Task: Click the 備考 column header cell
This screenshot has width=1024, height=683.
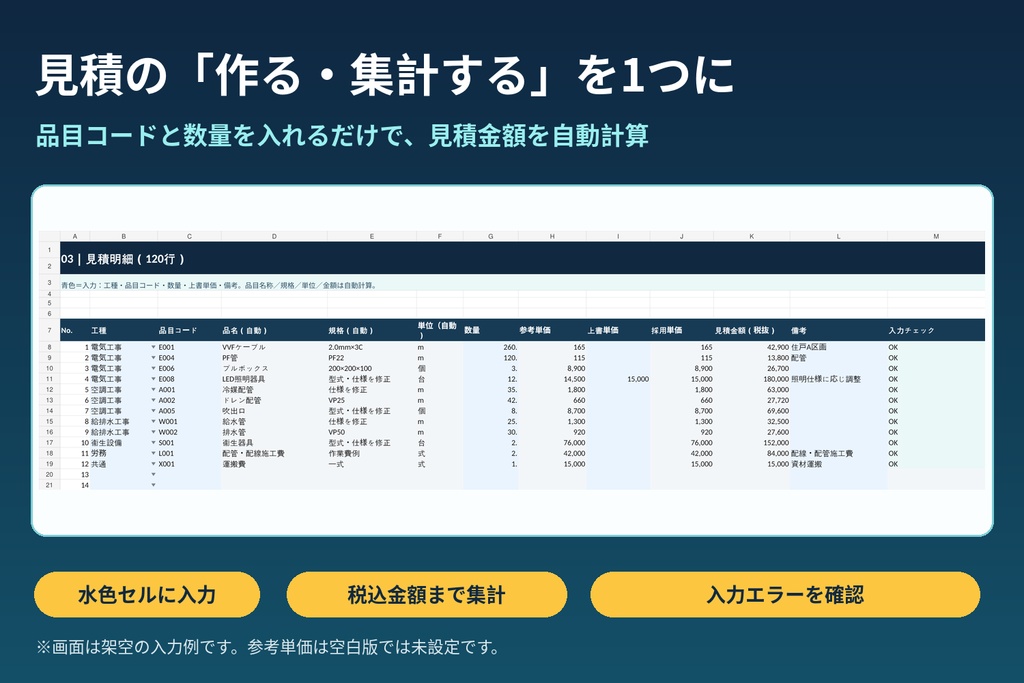Action: [x=839, y=330]
